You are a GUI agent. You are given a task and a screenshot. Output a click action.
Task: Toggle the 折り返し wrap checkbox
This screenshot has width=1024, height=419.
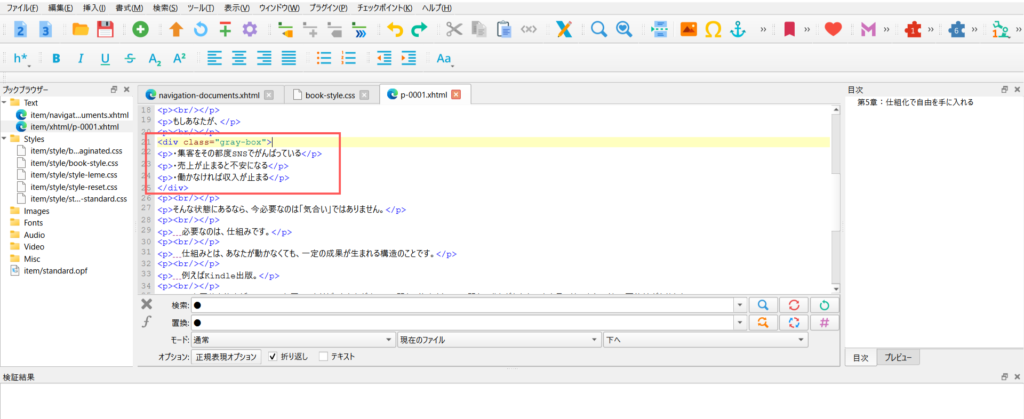pos(272,357)
